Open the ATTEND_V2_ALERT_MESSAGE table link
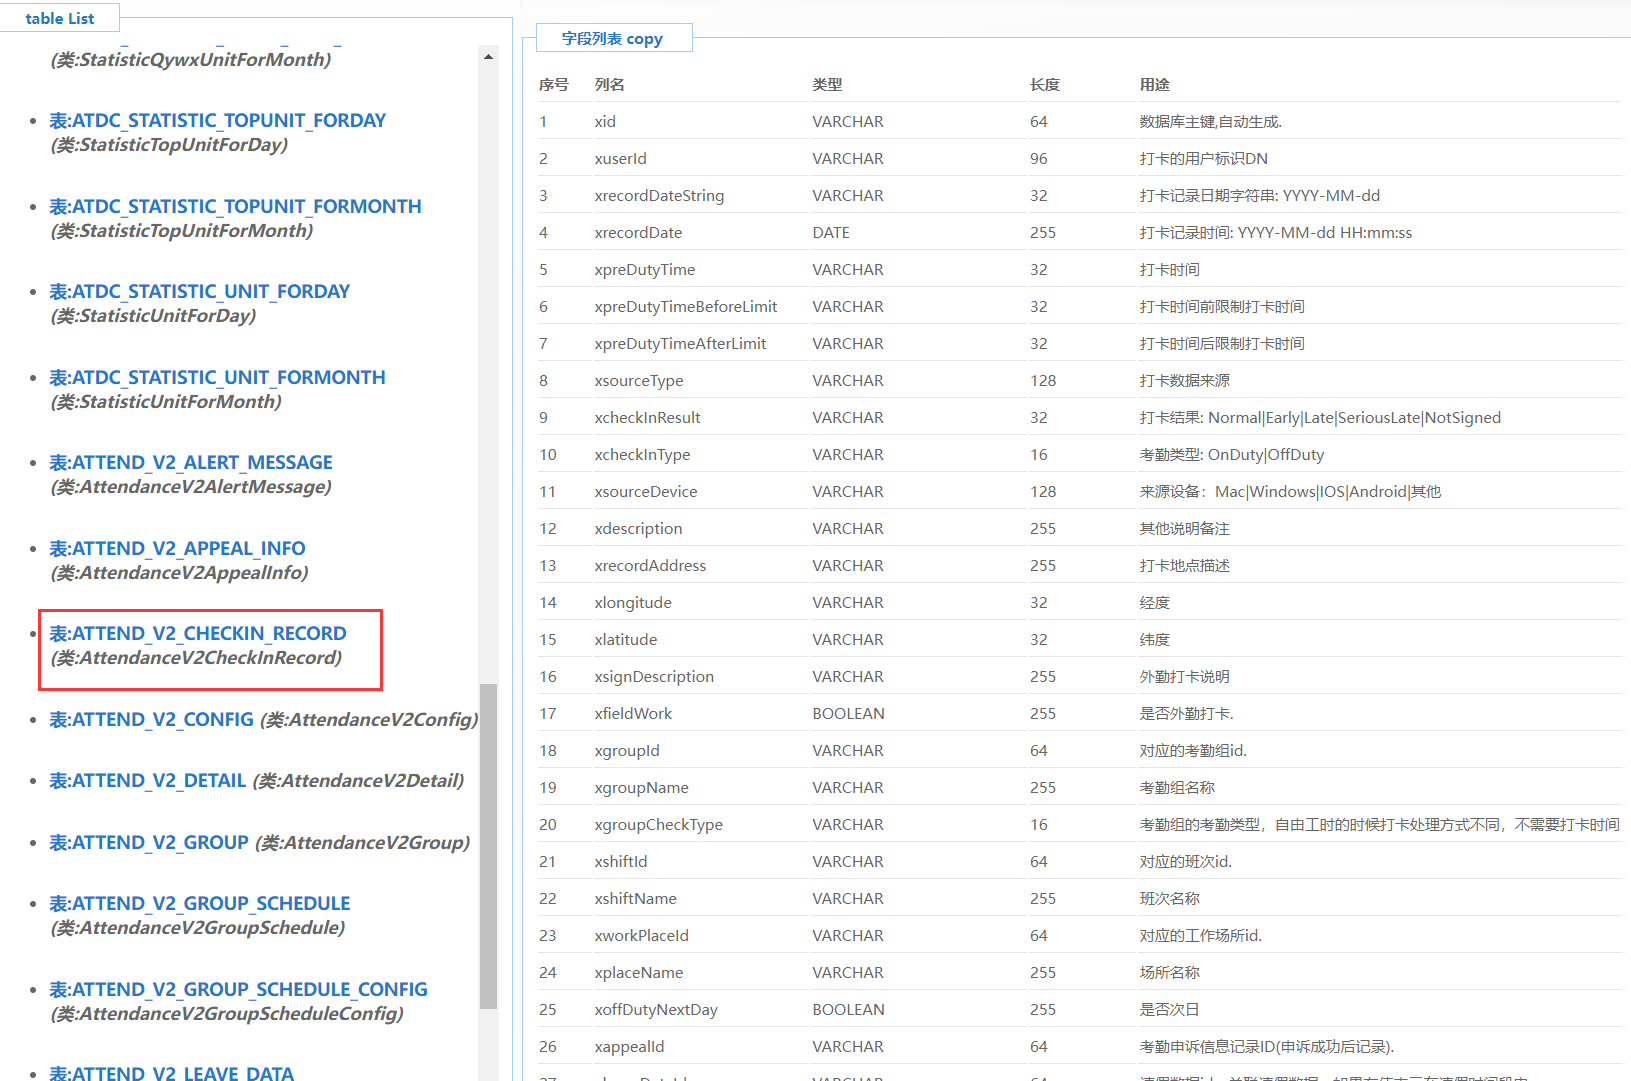The width and height of the screenshot is (1631, 1081). pyautogui.click(x=191, y=463)
